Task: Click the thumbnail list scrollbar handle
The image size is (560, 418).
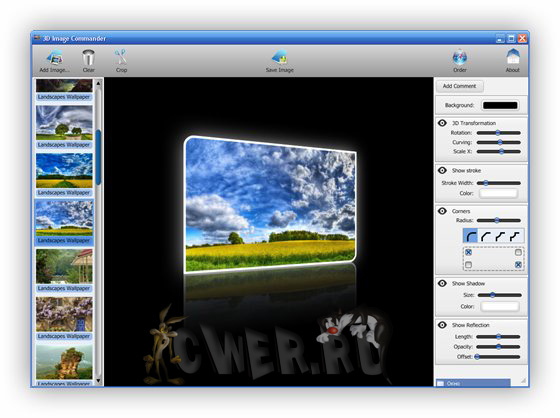Action: (x=98, y=157)
